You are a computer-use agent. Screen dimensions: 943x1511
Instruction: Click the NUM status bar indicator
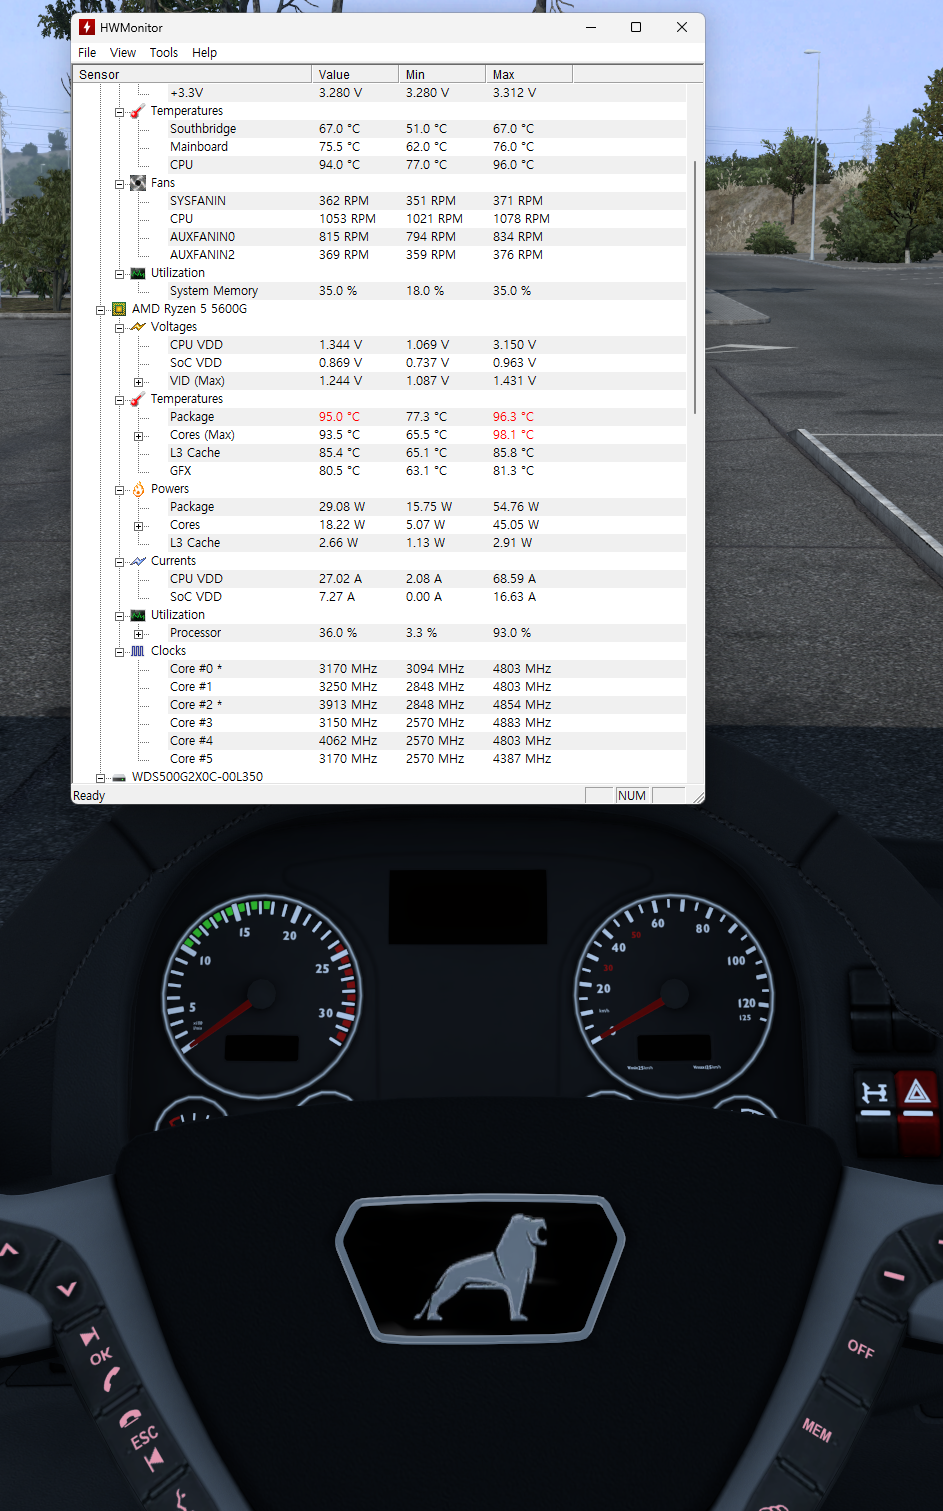[632, 796]
